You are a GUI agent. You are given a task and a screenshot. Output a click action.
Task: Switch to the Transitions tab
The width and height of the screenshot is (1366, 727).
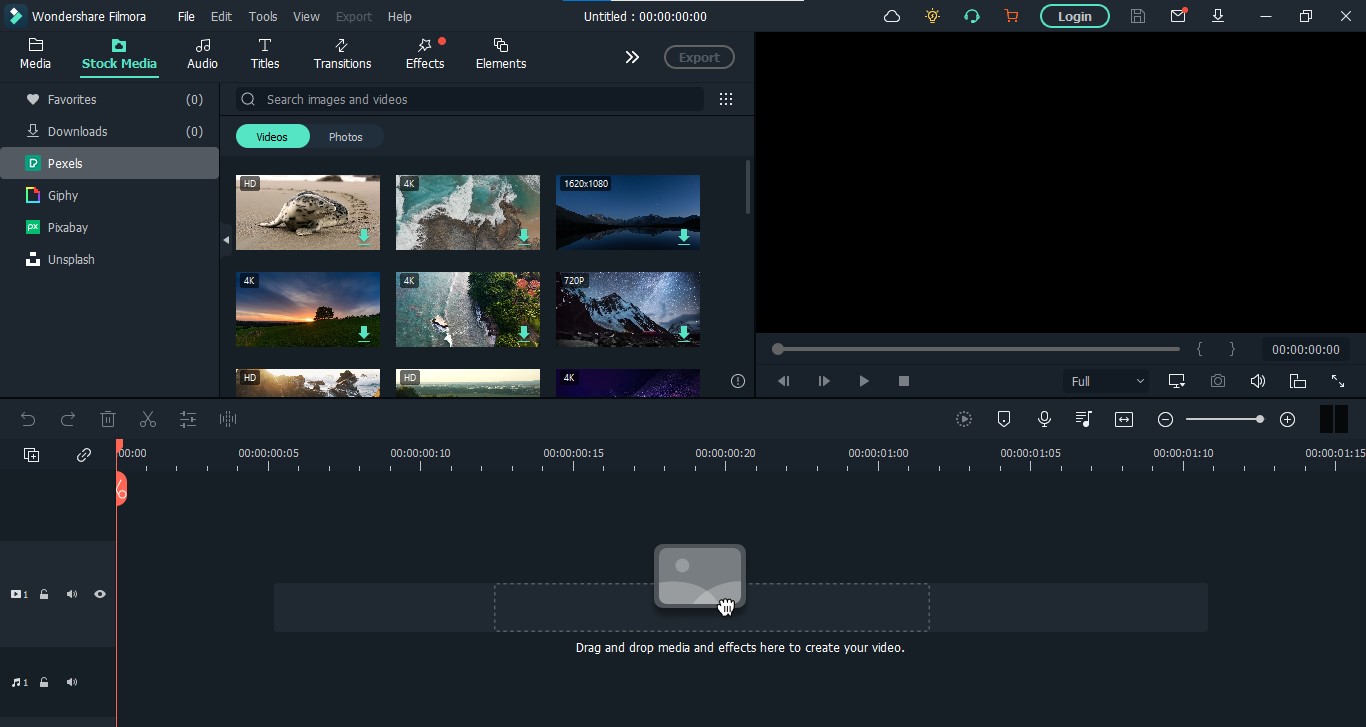342,54
